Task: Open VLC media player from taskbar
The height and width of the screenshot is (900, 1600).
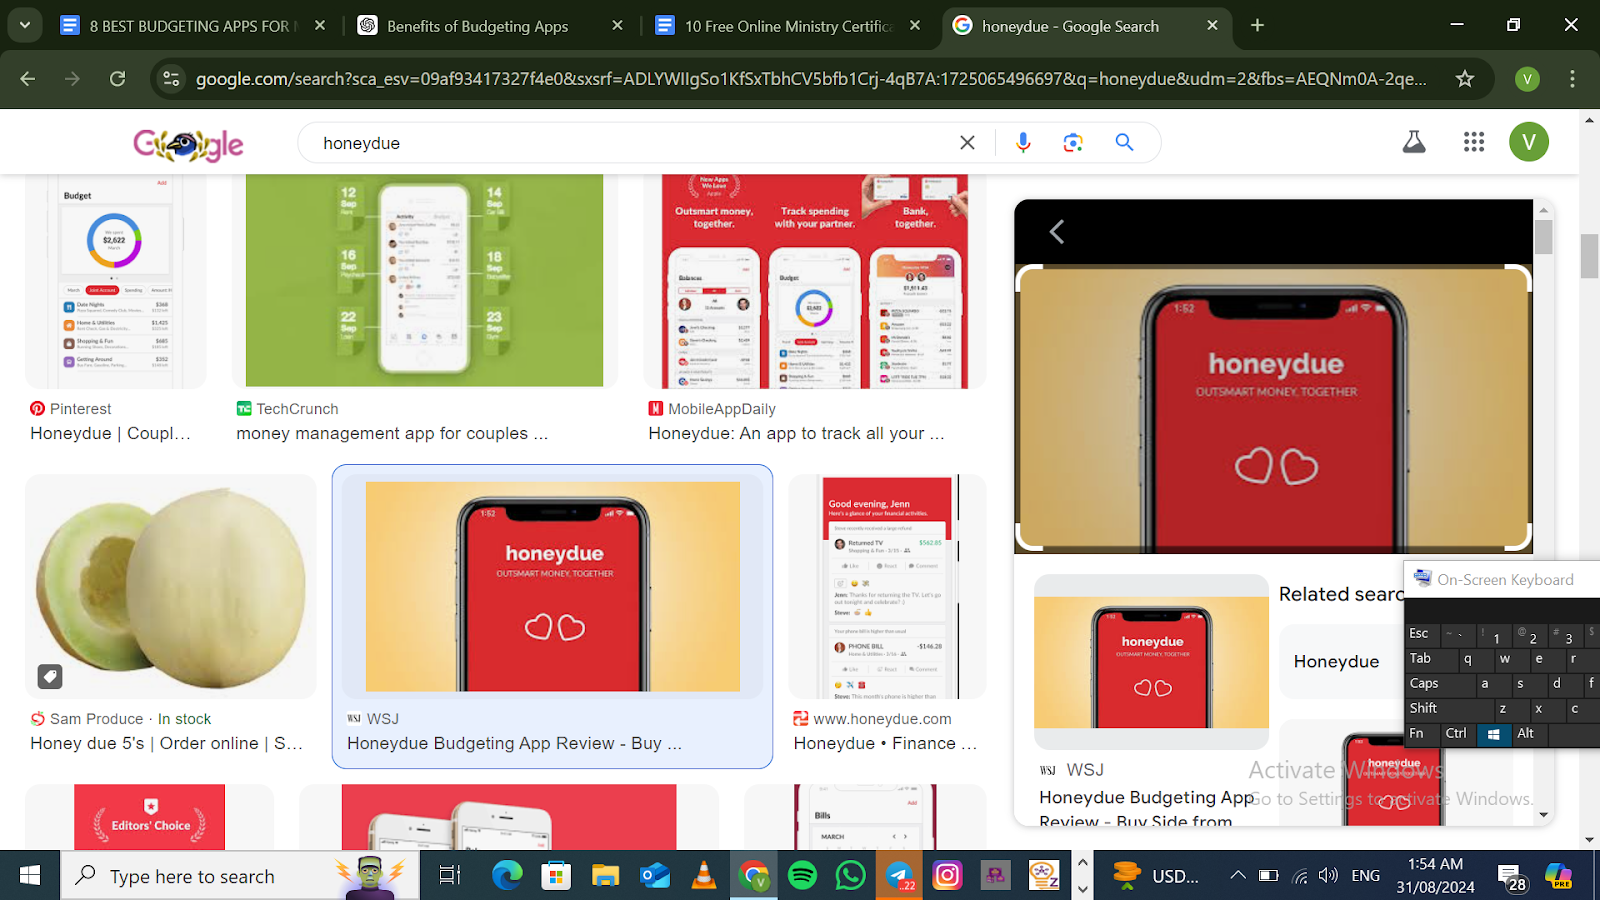Action: coord(704,876)
